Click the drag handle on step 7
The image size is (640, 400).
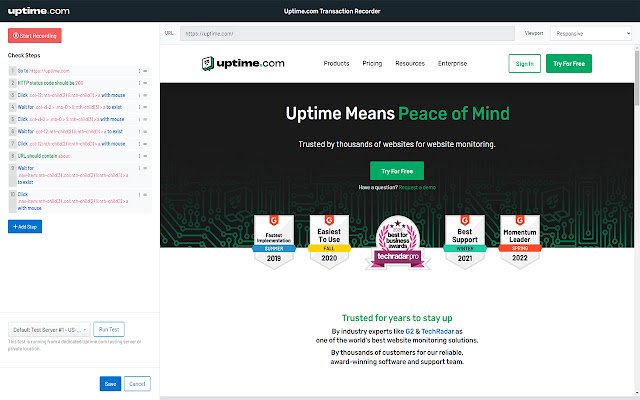point(145,144)
